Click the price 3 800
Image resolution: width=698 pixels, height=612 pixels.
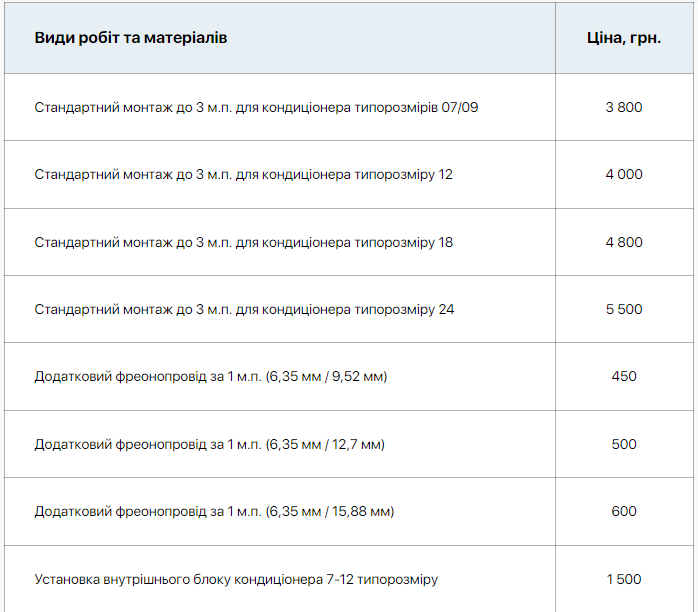(623, 107)
